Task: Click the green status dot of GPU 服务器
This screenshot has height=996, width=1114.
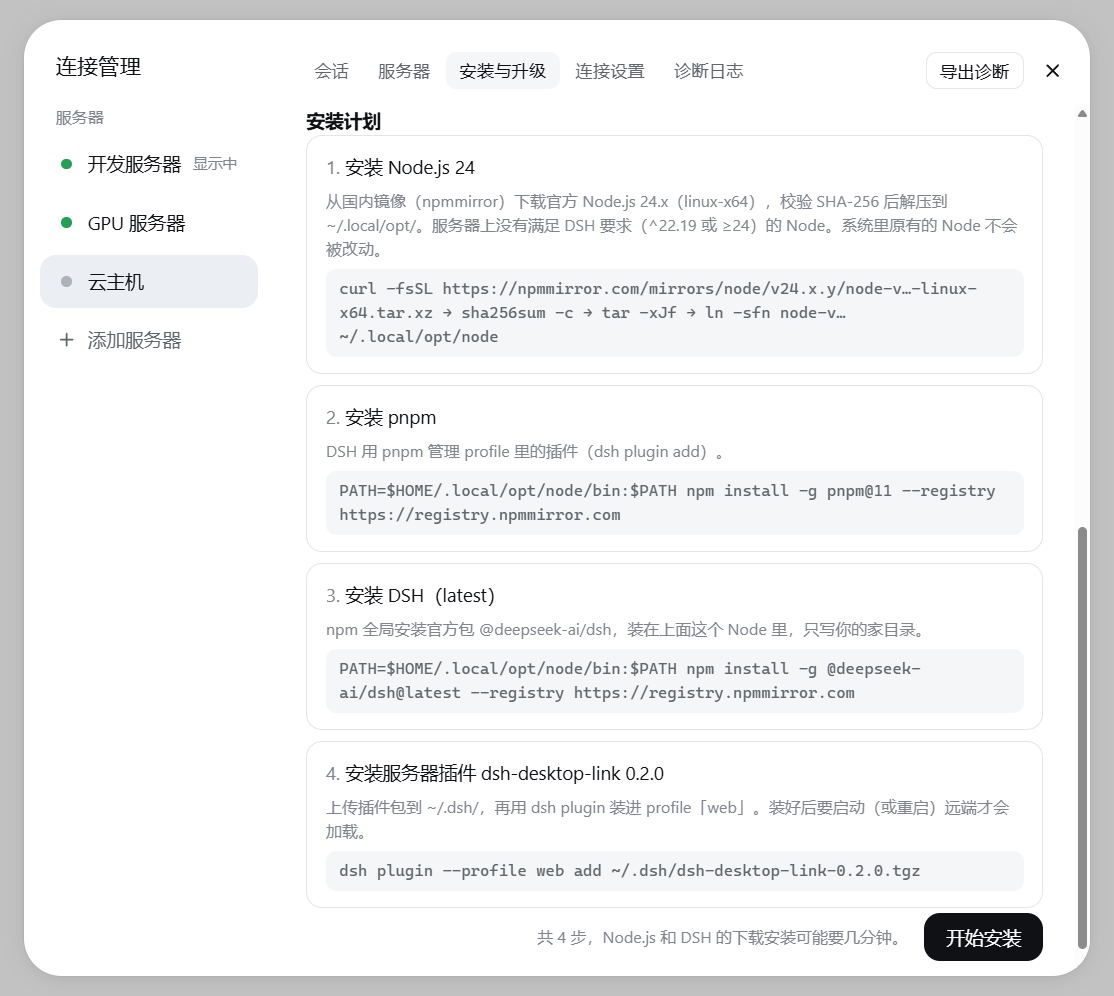Action: [x=67, y=223]
